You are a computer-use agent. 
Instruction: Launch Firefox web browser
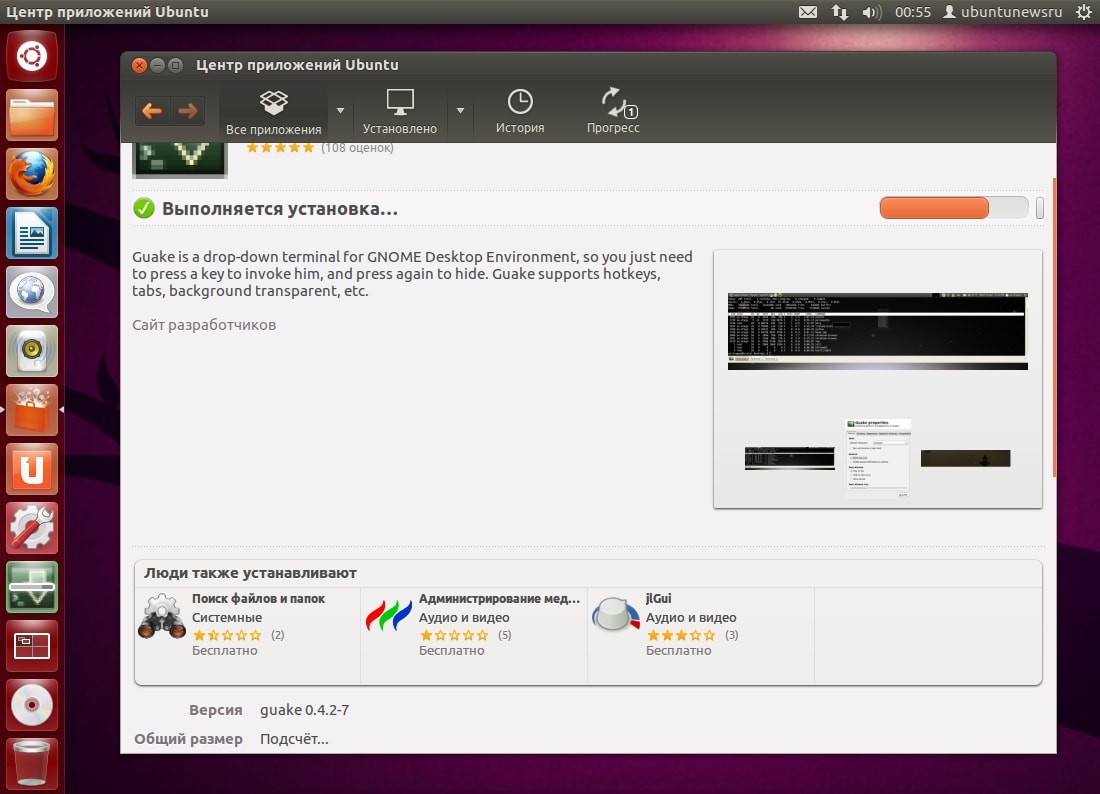[x=32, y=174]
